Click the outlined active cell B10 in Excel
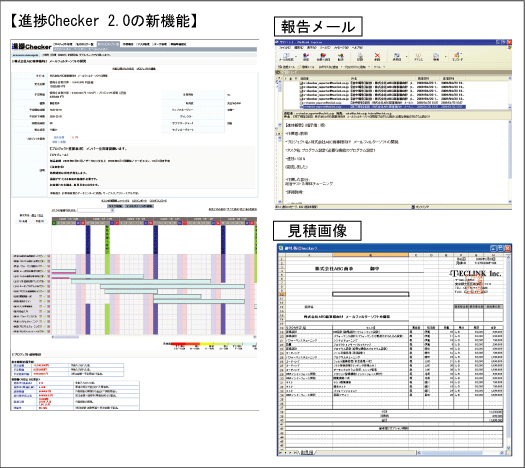The width and height of the screenshot is (525, 468). point(370,294)
